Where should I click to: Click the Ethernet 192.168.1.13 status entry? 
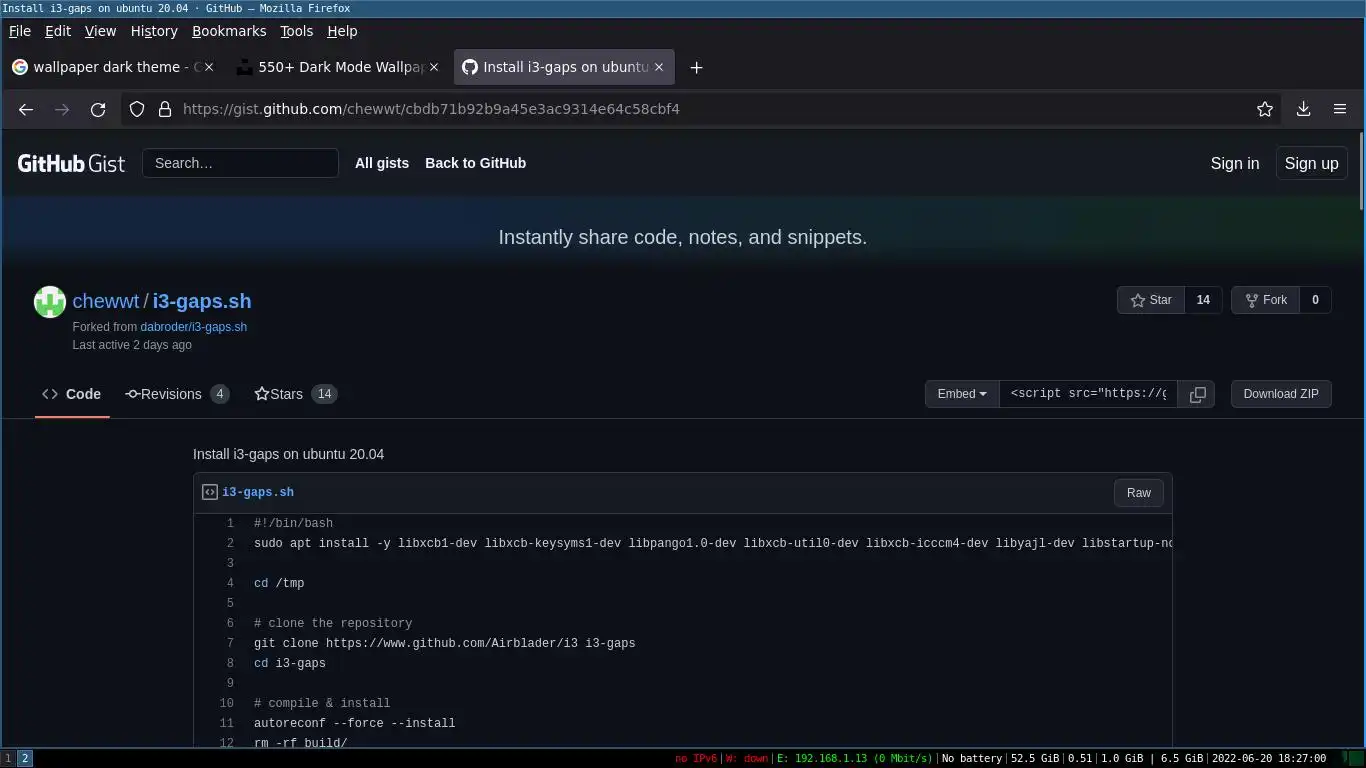point(854,759)
